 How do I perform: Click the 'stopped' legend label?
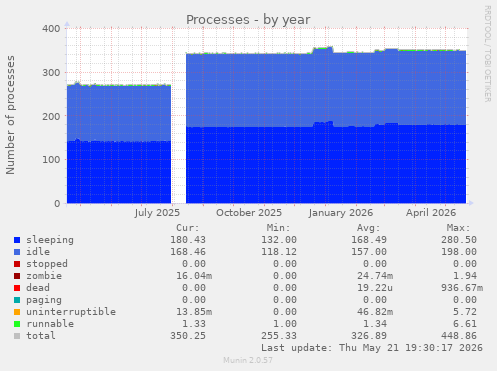coord(47,264)
